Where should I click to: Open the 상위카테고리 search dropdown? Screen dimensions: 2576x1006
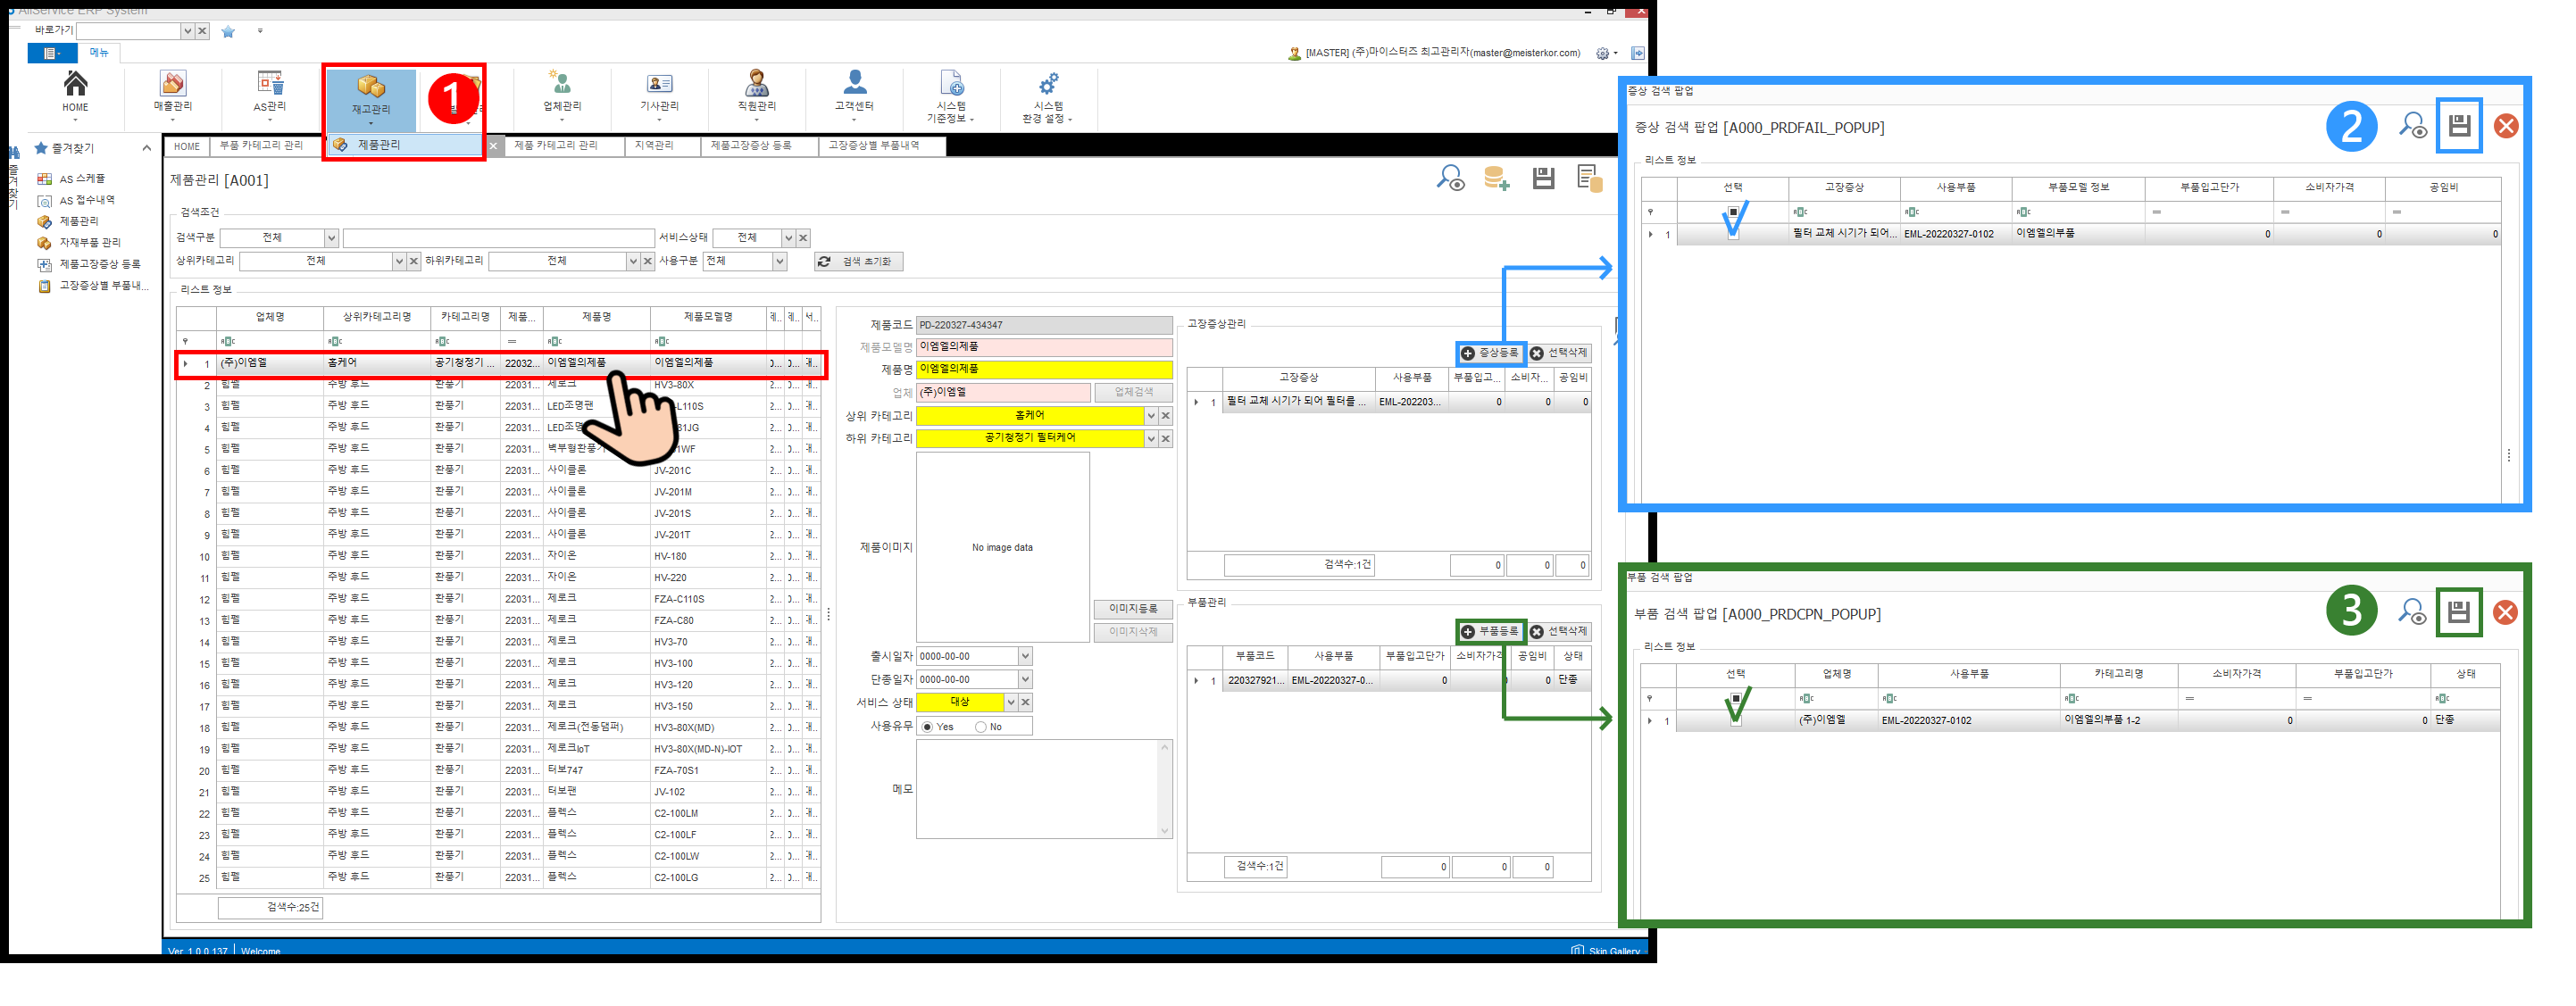(x=398, y=261)
